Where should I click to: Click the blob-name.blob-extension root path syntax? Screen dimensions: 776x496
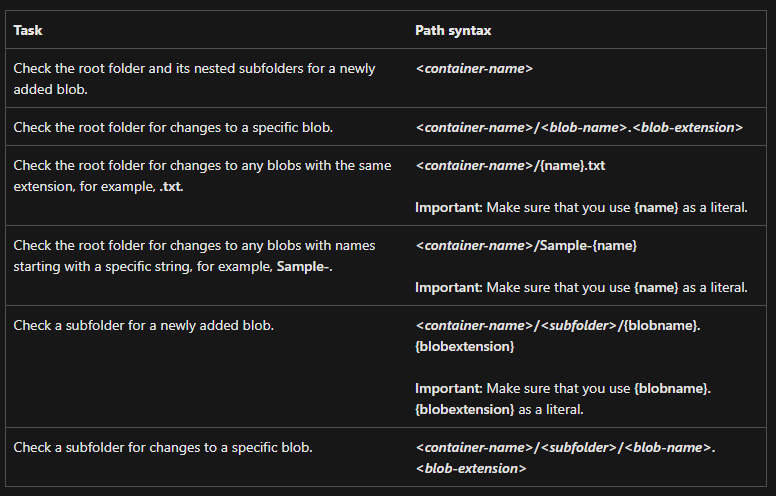click(579, 127)
